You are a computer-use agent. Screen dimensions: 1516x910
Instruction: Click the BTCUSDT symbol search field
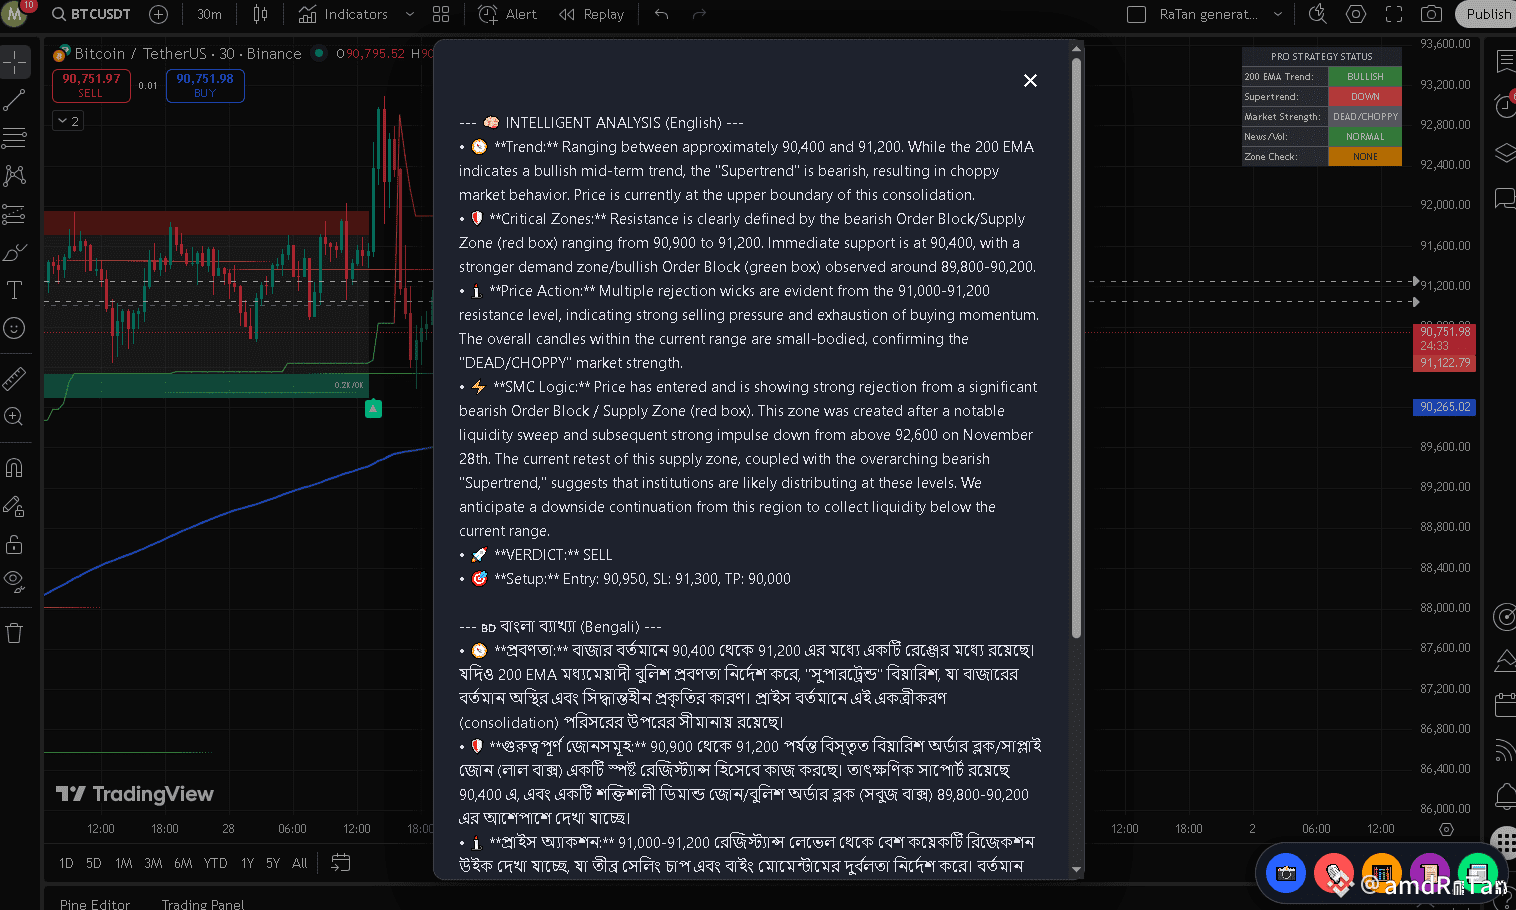click(90, 14)
